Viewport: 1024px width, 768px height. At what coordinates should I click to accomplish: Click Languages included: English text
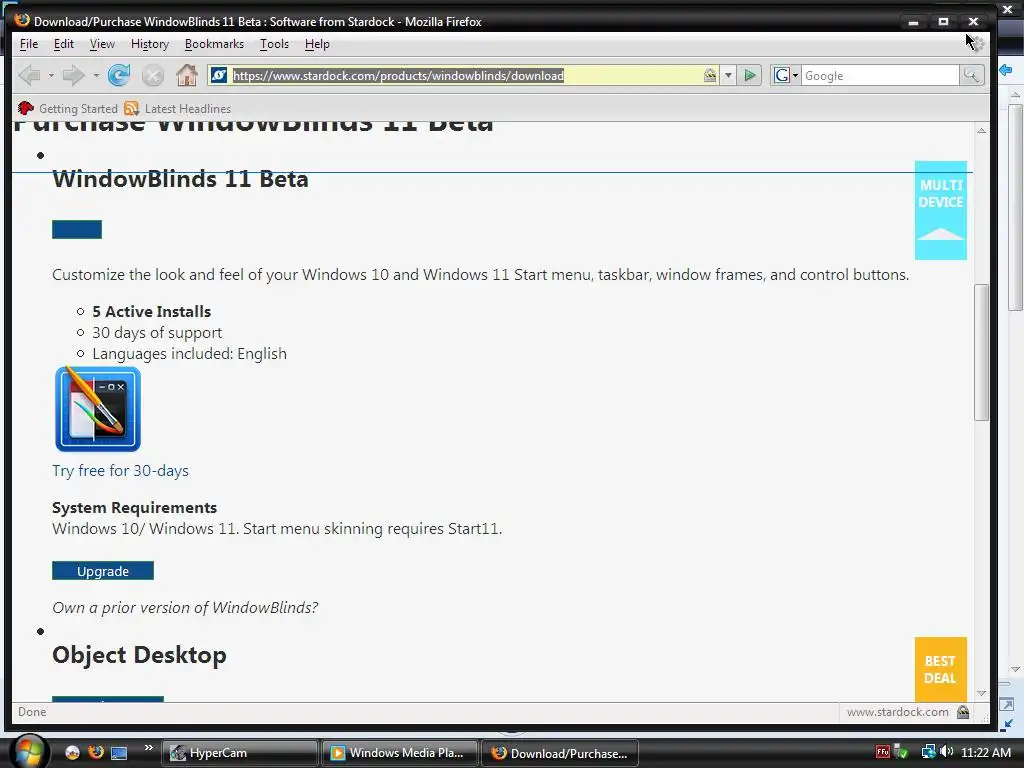point(189,353)
